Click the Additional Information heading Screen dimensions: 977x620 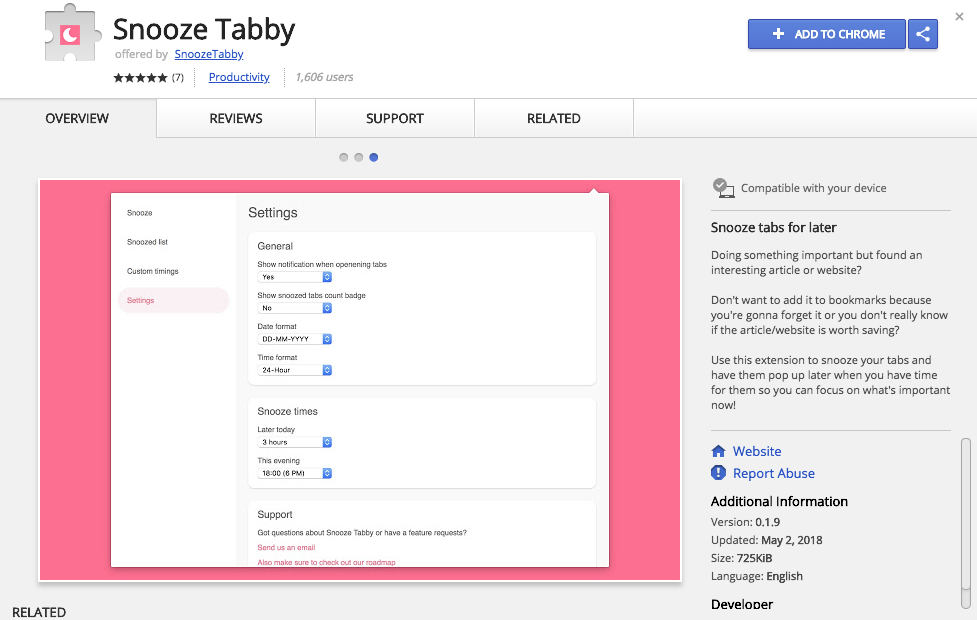[779, 502]
